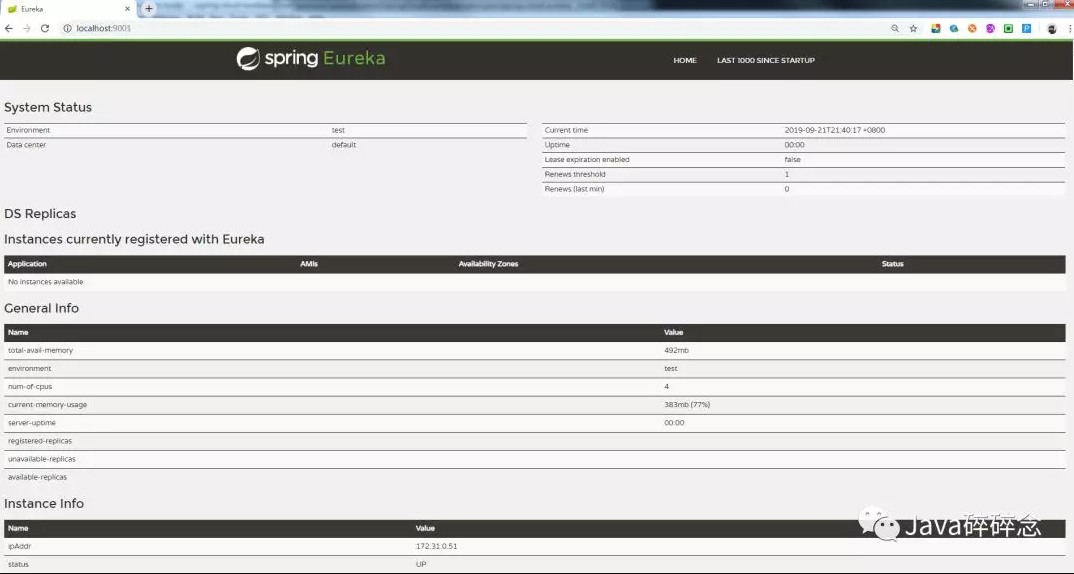1074x574 pixels.
Task: Select the available-replicas row
Action: point(535,477)
